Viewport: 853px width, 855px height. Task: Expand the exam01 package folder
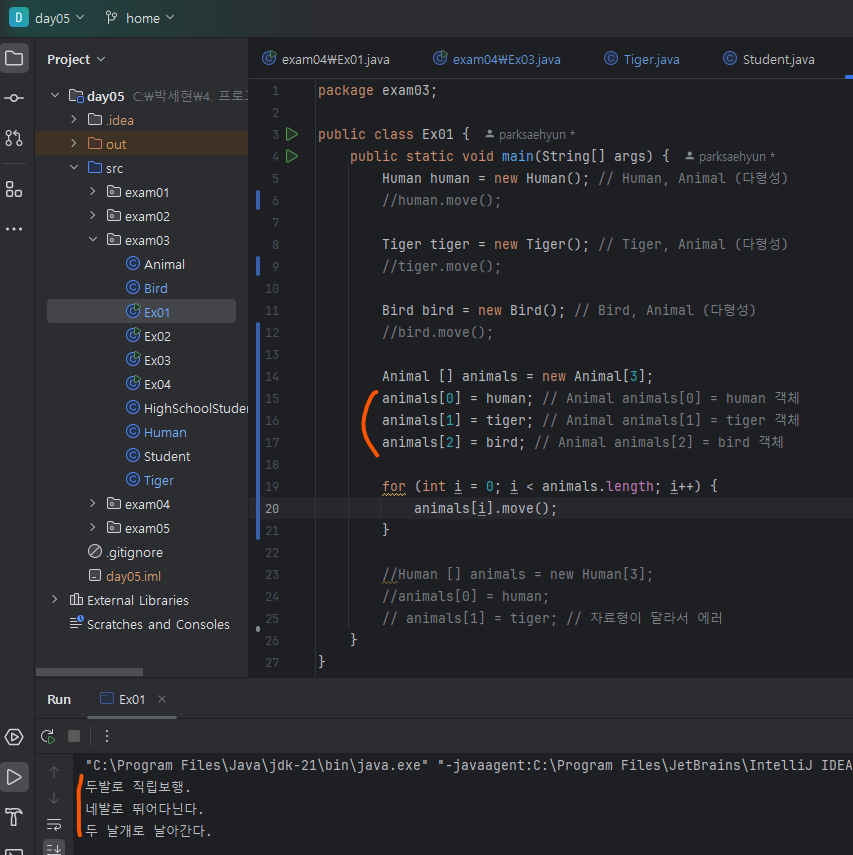pos(92,192)
